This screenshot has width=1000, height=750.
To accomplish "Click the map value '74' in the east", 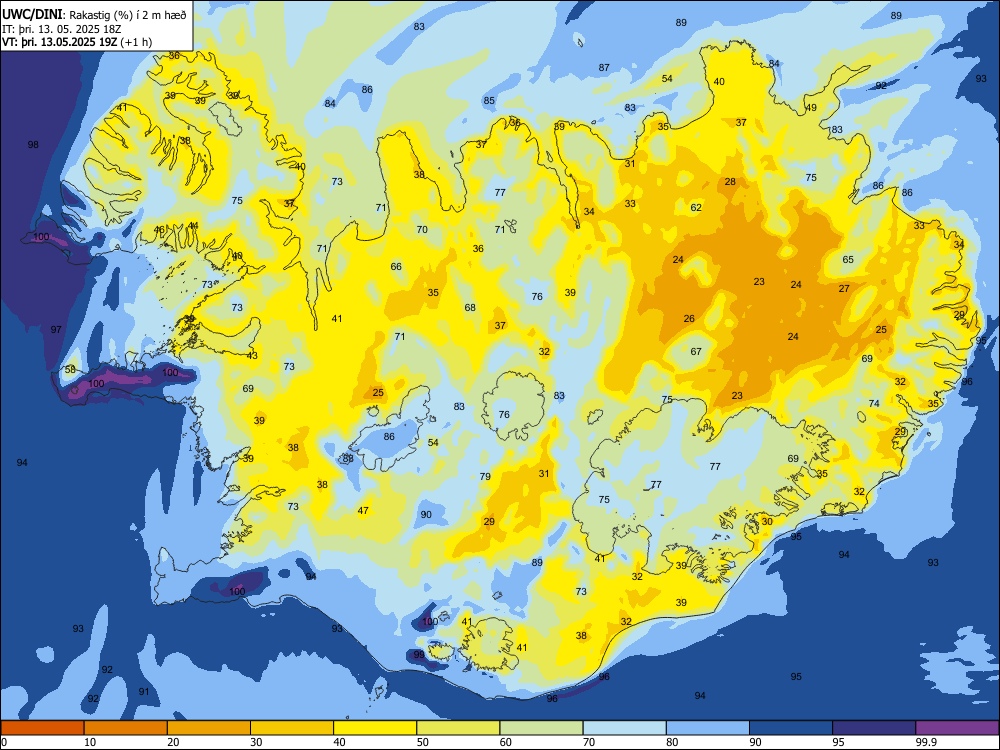I will (874, 404).
